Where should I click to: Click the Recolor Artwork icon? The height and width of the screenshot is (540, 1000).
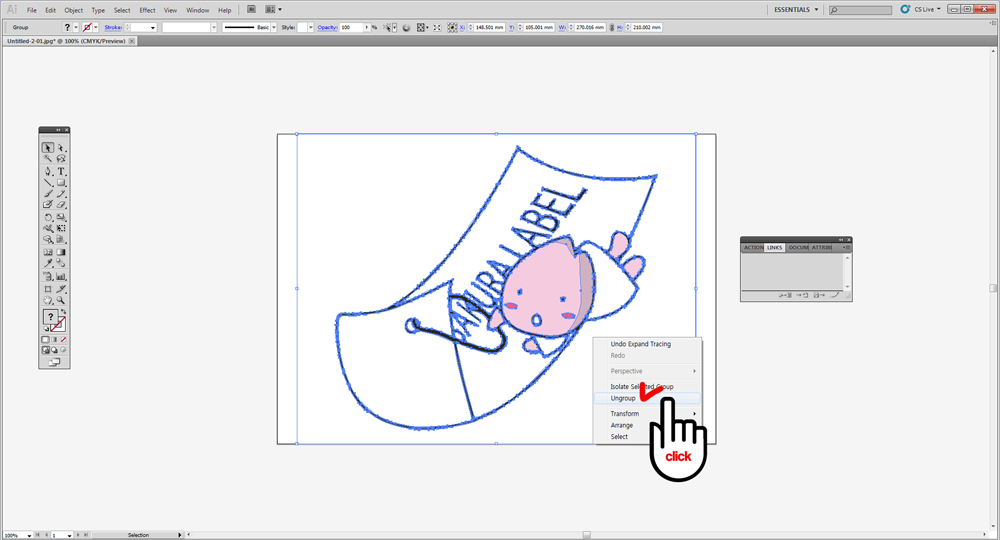406,27
